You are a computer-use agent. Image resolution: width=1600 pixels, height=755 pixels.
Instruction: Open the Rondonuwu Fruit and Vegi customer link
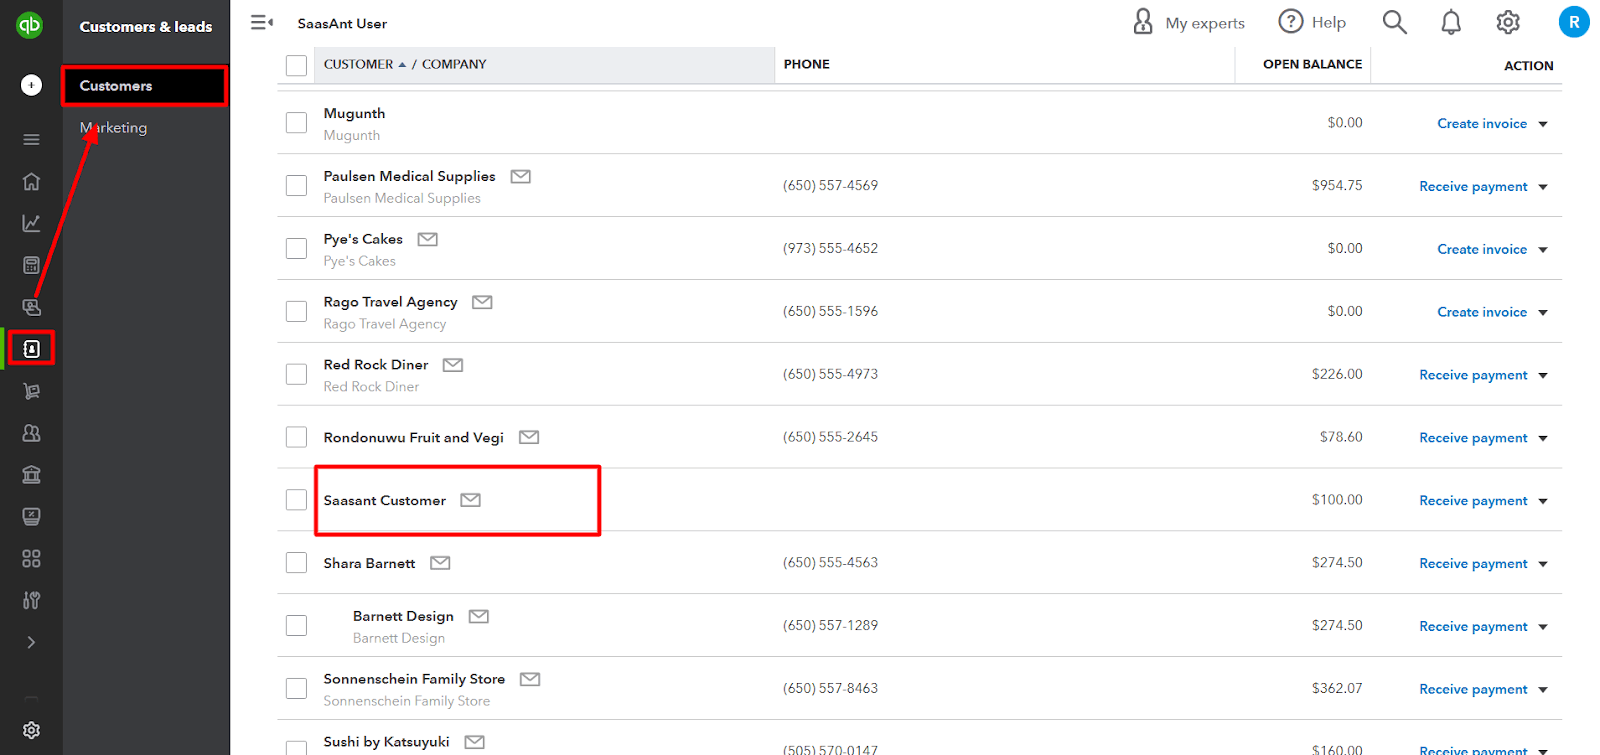pos(413,438)
